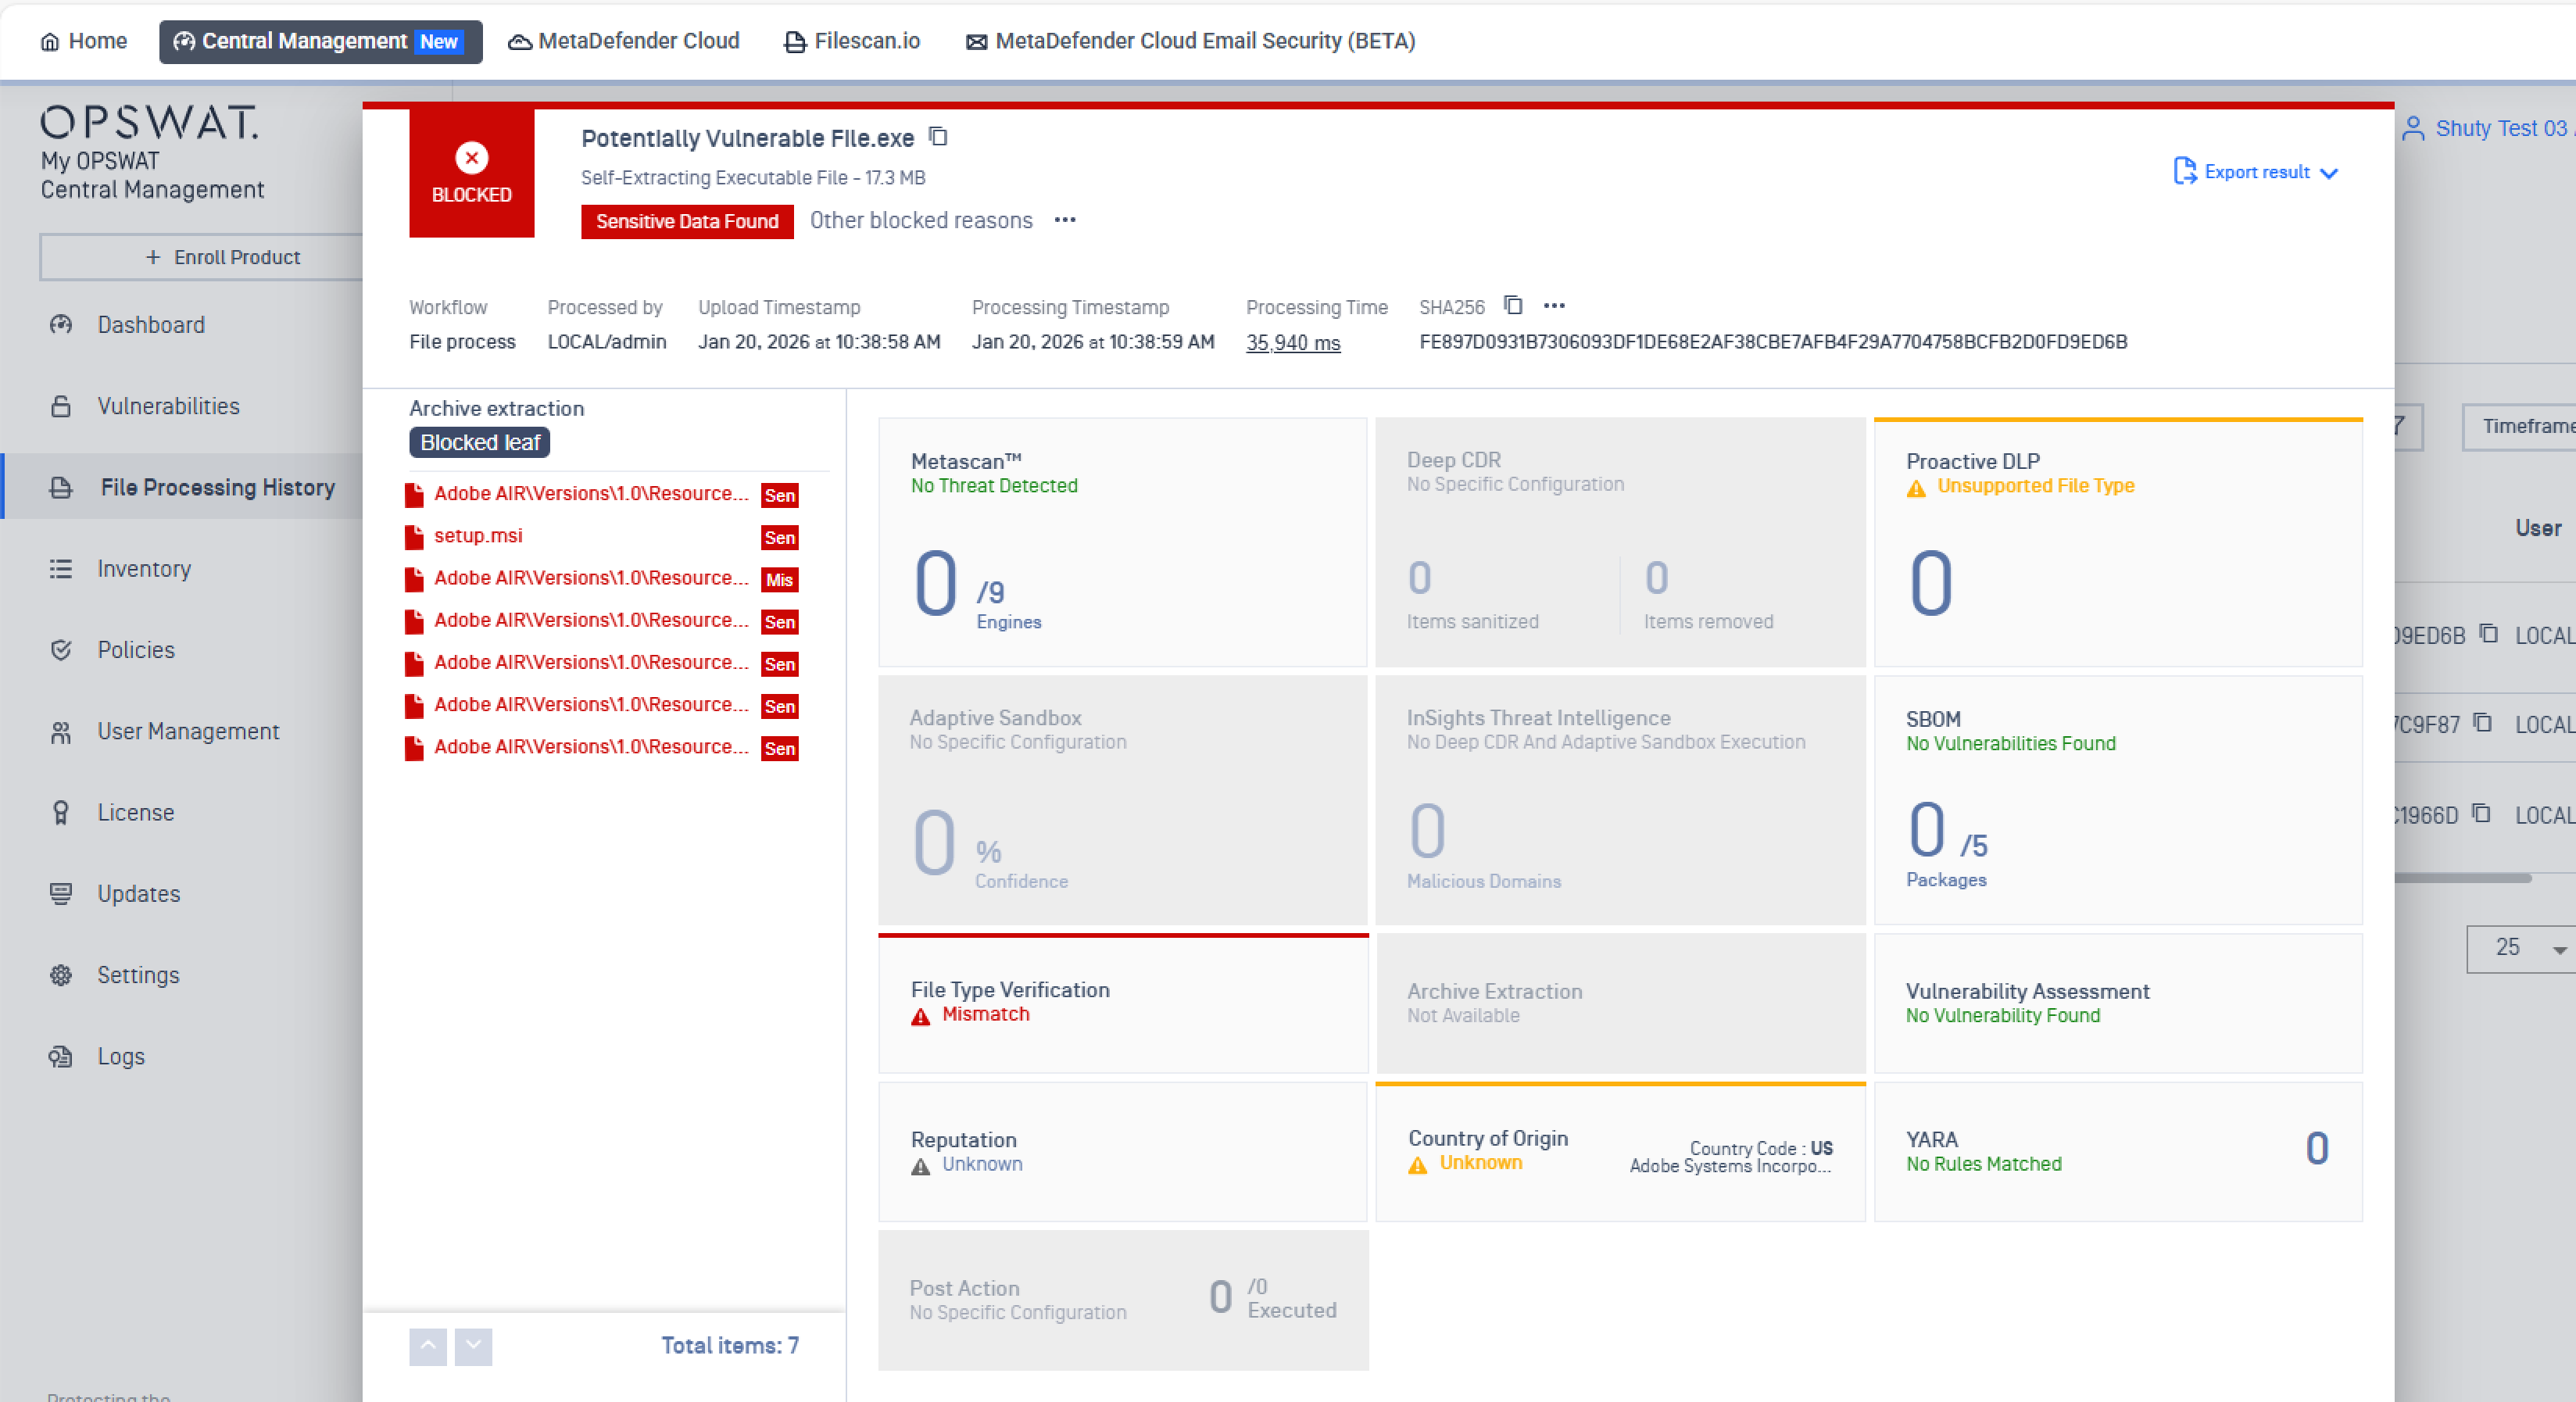Go to the previous item with the up arrow
Image resolution: width=2576 pixels, height=1402 pixels.
tap(428, 1346)
